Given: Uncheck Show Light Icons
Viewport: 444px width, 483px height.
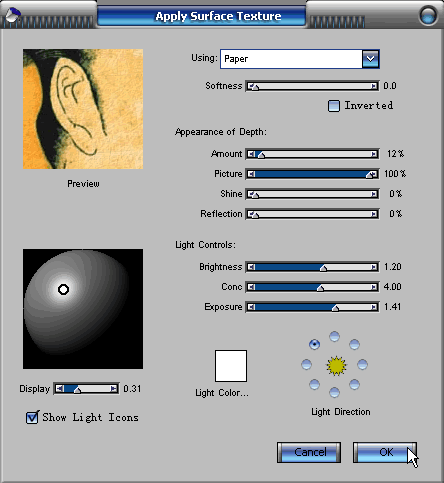Looking at the screenshot, I should coord(32,417).
